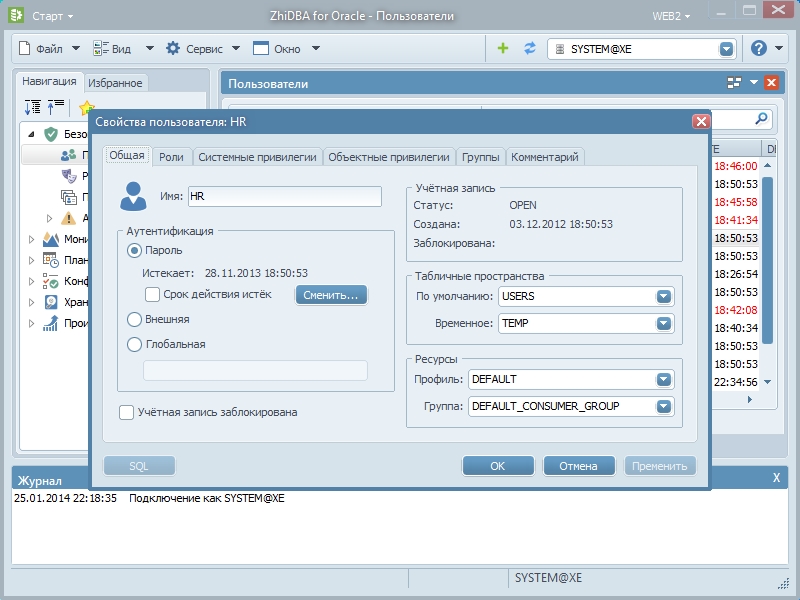Collapse the Безо security tree node
The width and height of the screenshot is (800, 600).
31,134
